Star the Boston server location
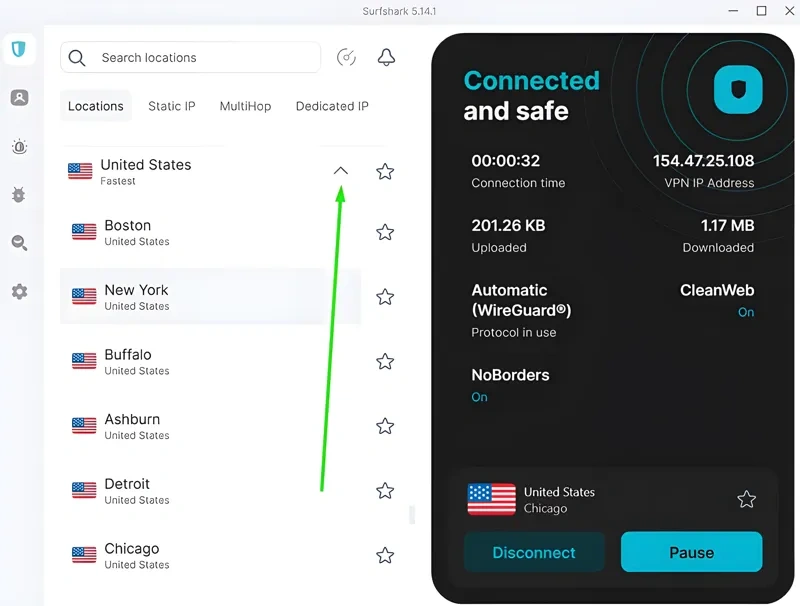 point(385,232)
